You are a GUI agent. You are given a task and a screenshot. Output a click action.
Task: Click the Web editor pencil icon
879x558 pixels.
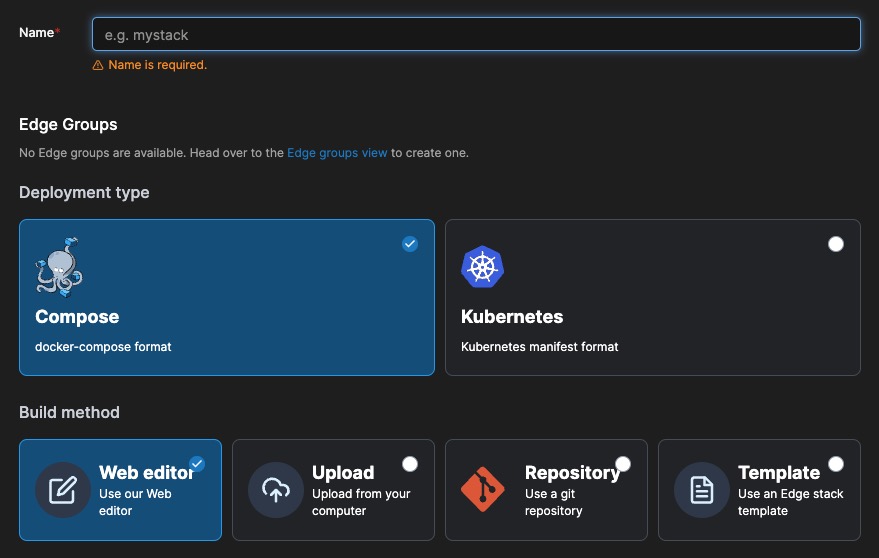[x=63, y=490]
